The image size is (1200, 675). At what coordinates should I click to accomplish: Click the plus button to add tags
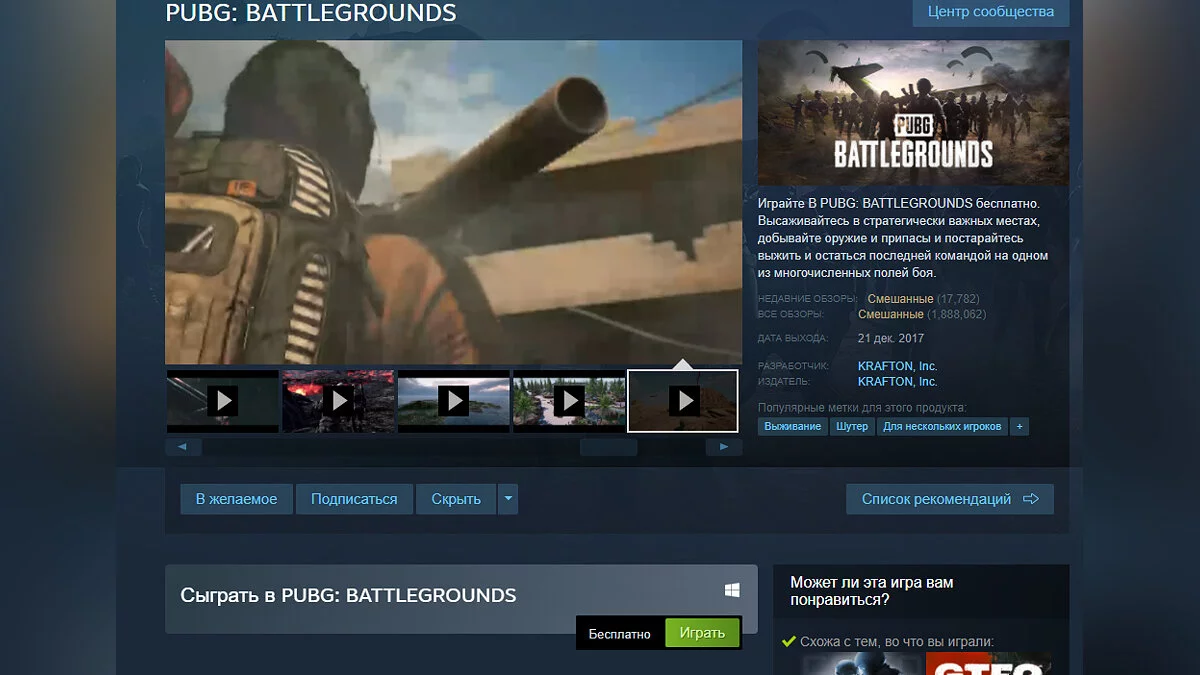pos(1019,426)
